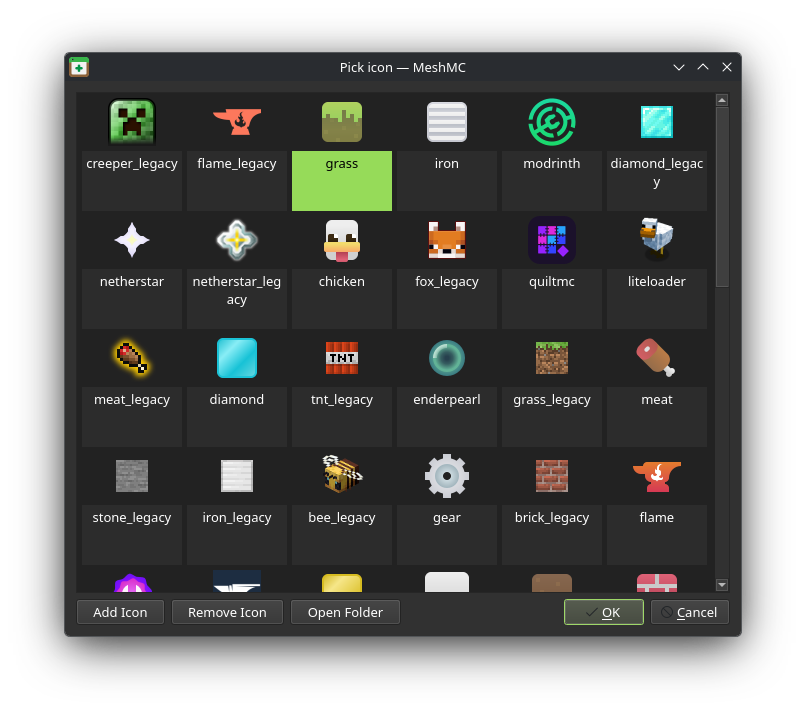806x713 pixels.
Task: Select the brick_legacy icon
Action: [552, 476]
